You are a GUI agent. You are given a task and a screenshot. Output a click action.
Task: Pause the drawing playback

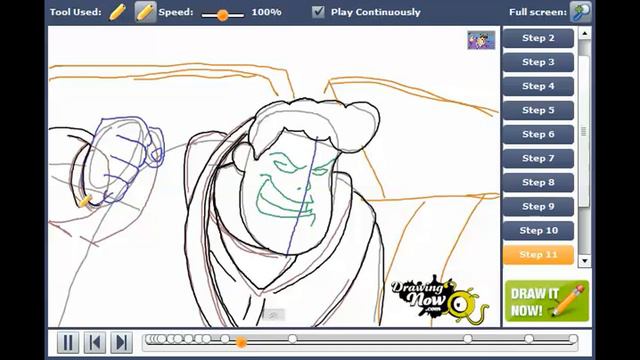point(68,342)
